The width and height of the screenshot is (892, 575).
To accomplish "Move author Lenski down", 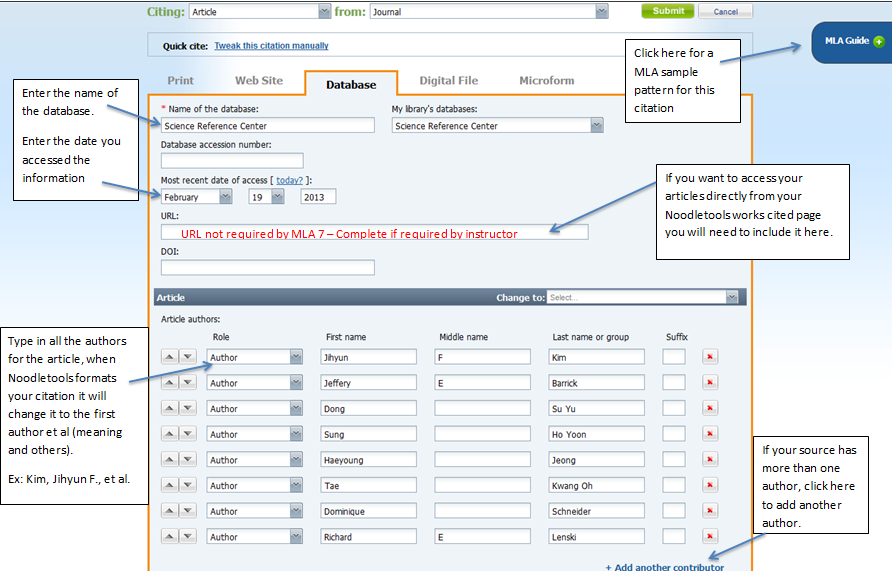I will 188,536.
